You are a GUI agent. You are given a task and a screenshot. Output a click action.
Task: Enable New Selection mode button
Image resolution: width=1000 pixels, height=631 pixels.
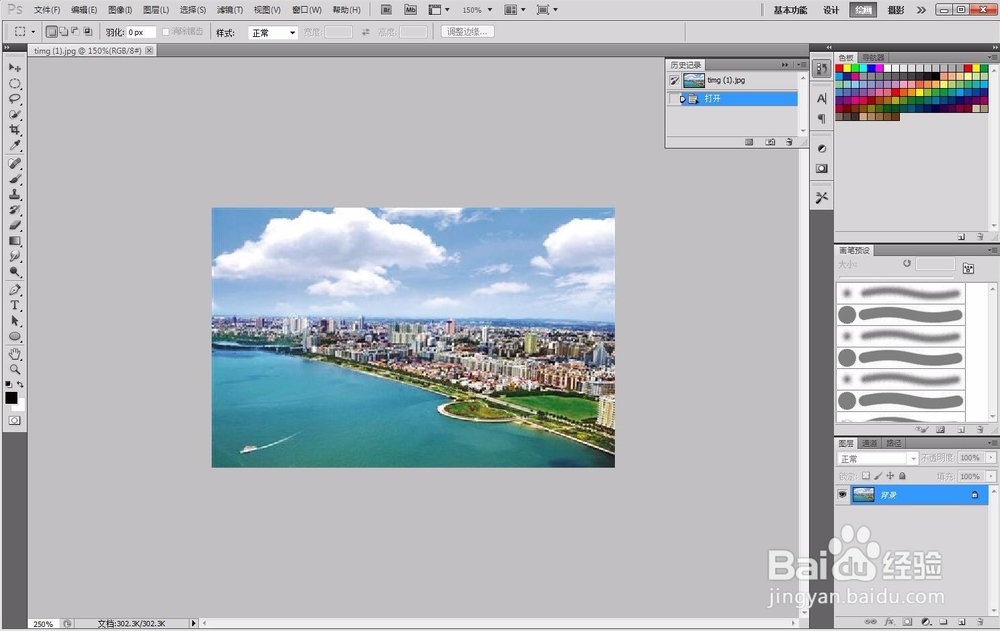pyautogui.click(x=52, y=31)
